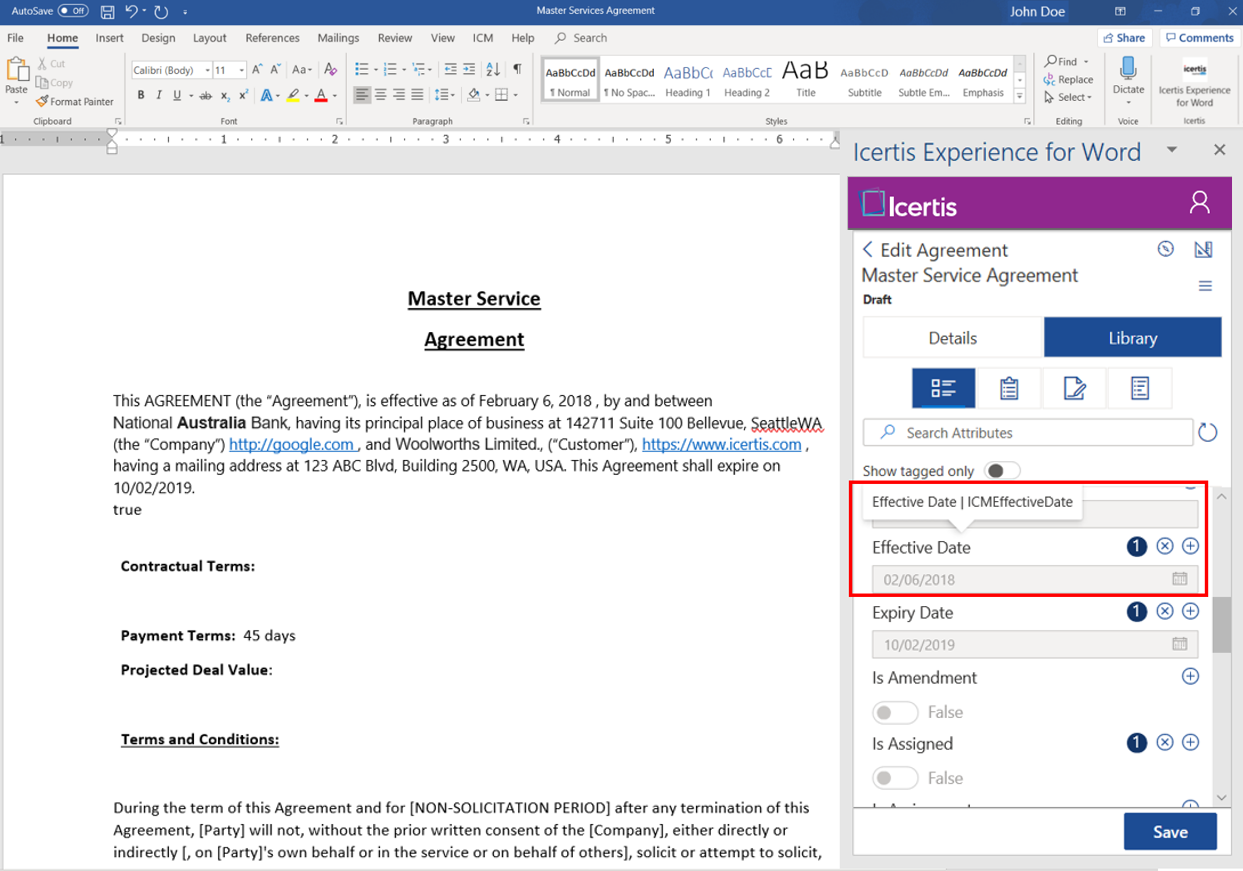
Task: Expand the Find dropdown arrow in Editing
Action: (x=1086, y=62)
